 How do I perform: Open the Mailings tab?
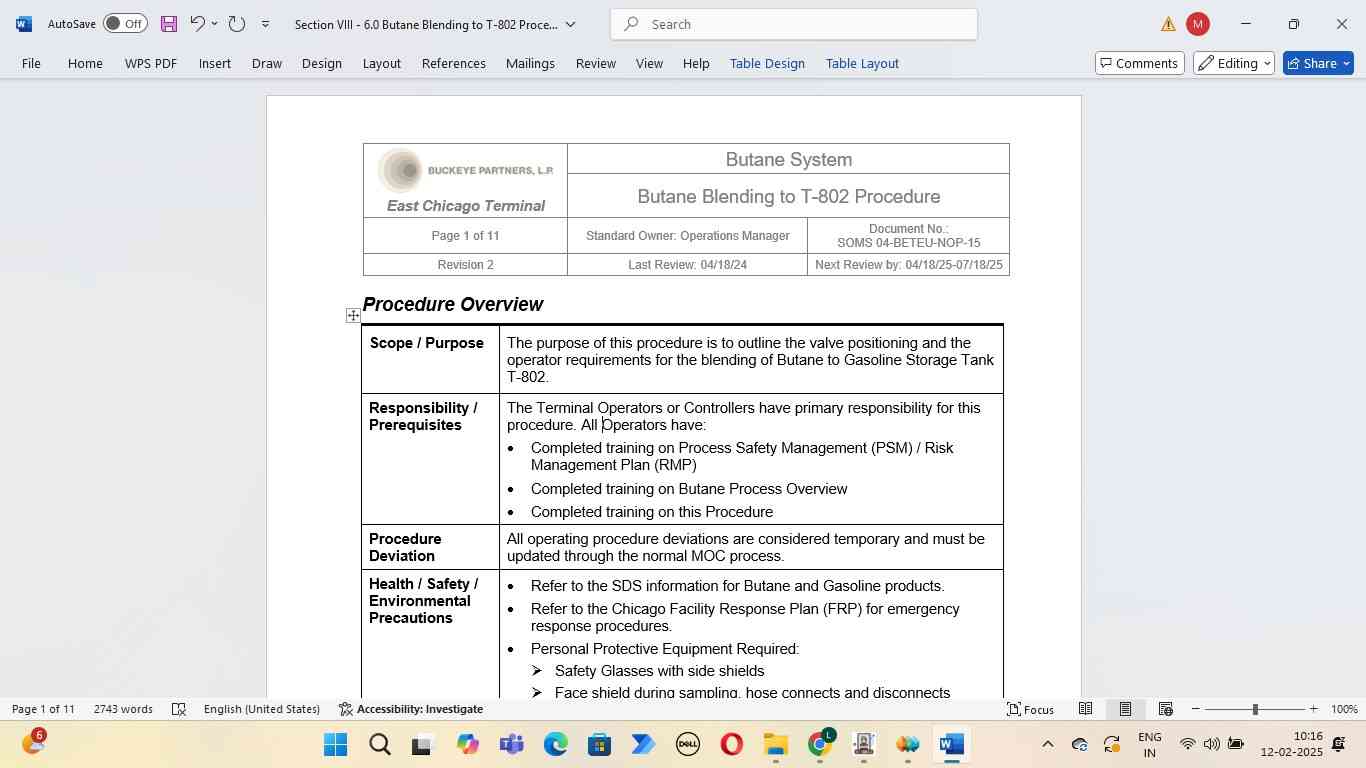pyautogui.click(x=530, y=63)
